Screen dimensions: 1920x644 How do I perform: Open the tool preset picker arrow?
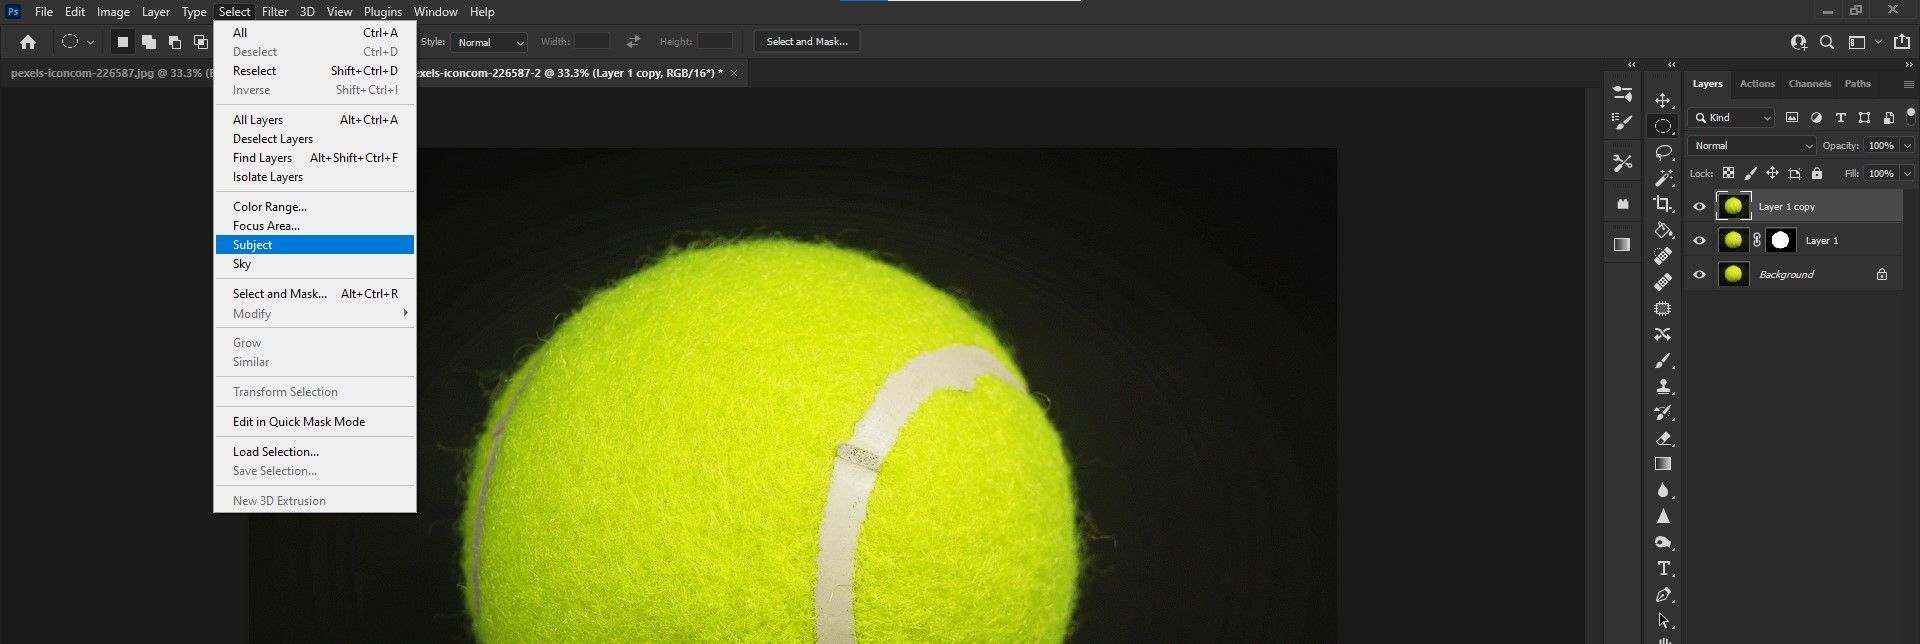pos(90,42)
